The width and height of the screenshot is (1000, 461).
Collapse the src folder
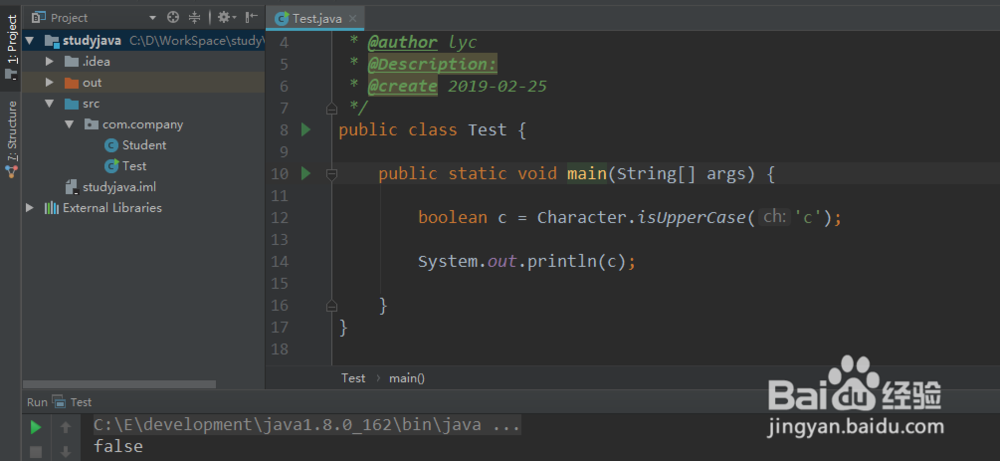(x=50, y=103)
